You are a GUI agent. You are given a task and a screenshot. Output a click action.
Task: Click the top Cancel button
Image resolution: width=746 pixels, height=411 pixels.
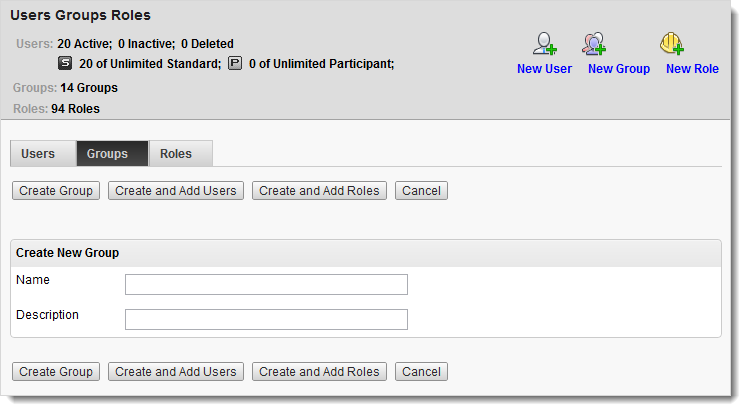(x=422, y=191)
